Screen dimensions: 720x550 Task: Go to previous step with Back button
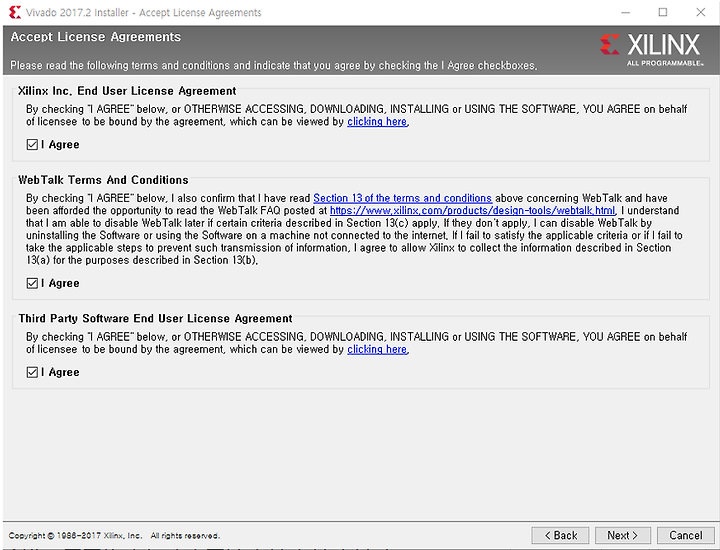point(560,535)
